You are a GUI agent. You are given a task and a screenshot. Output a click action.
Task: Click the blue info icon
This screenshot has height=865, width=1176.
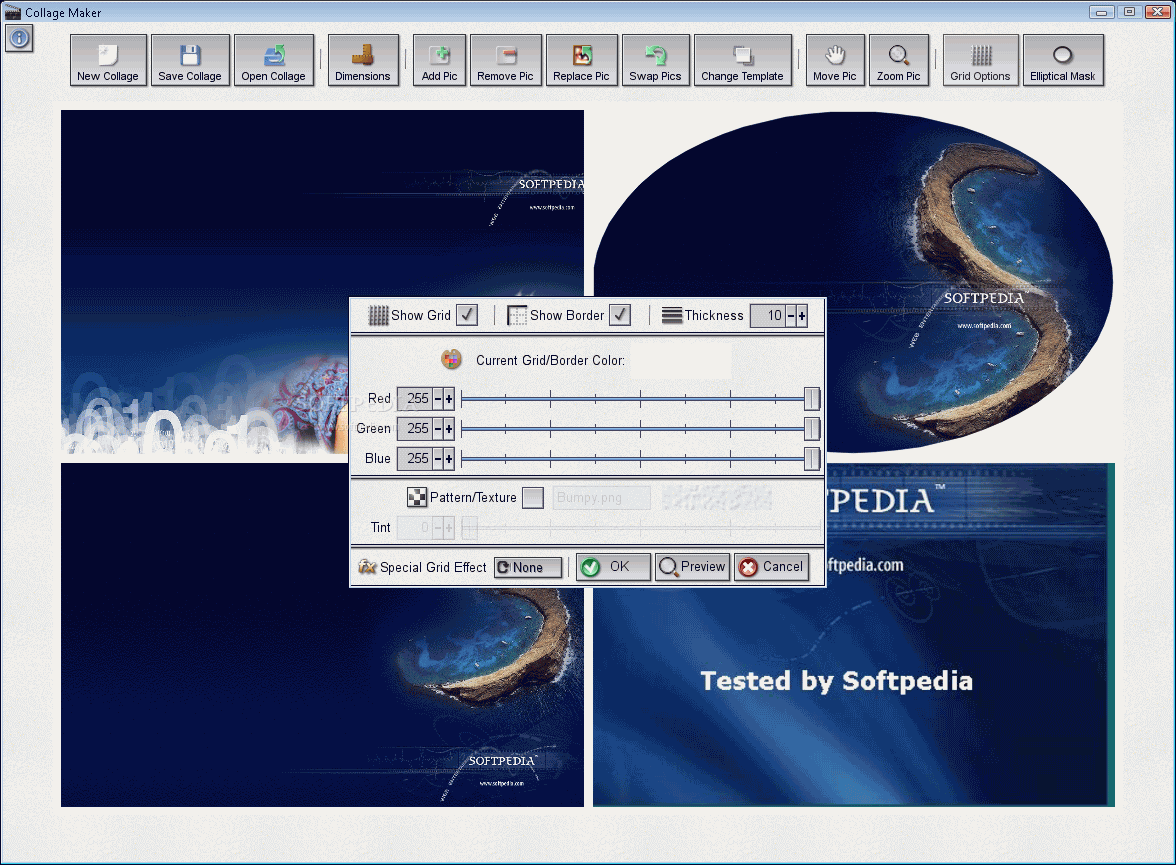tap(20, 38)
